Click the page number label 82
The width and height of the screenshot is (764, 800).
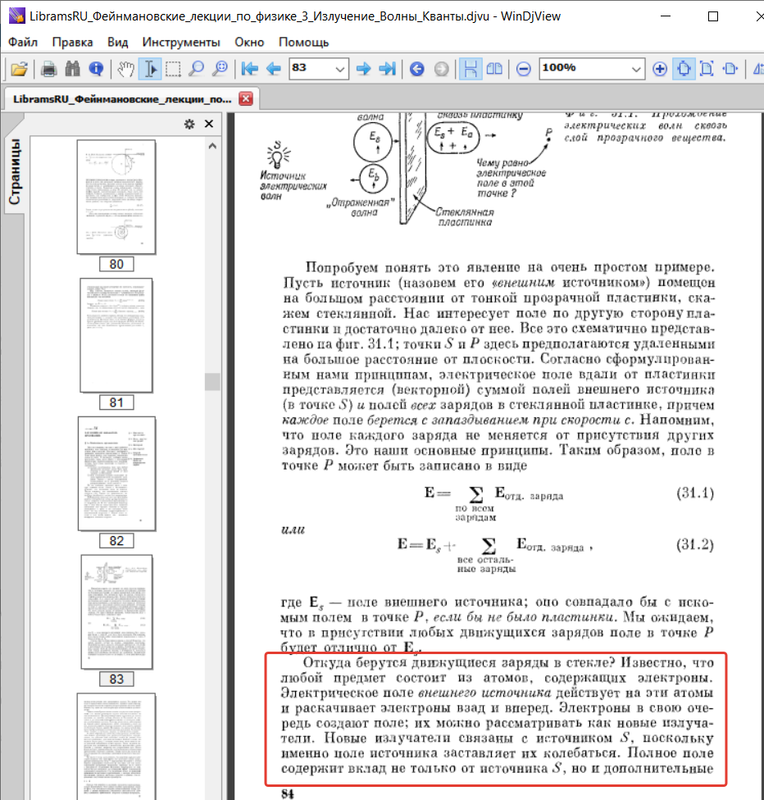[116, 541]
